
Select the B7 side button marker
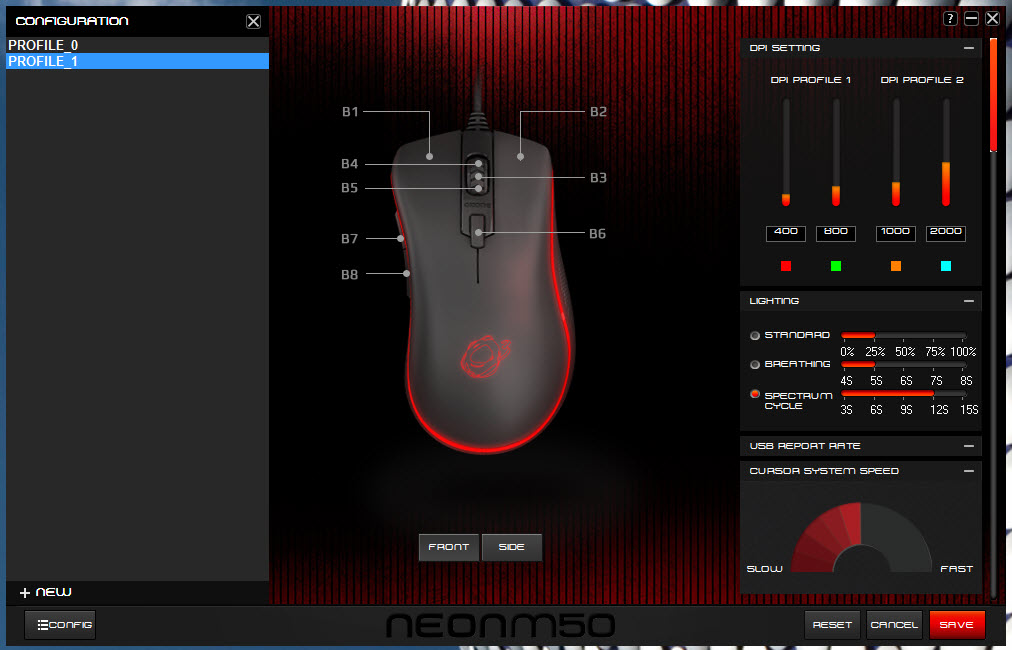click(x=401, y=239)
